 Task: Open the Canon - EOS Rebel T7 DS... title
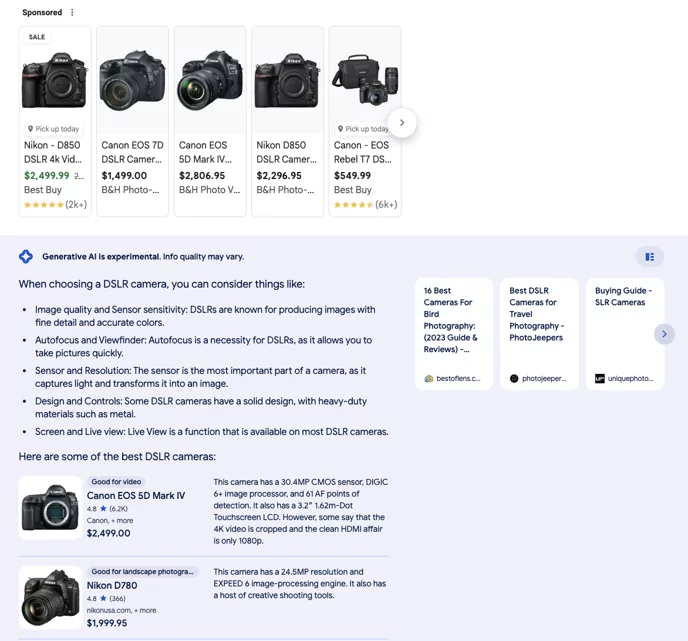point(362,152)
